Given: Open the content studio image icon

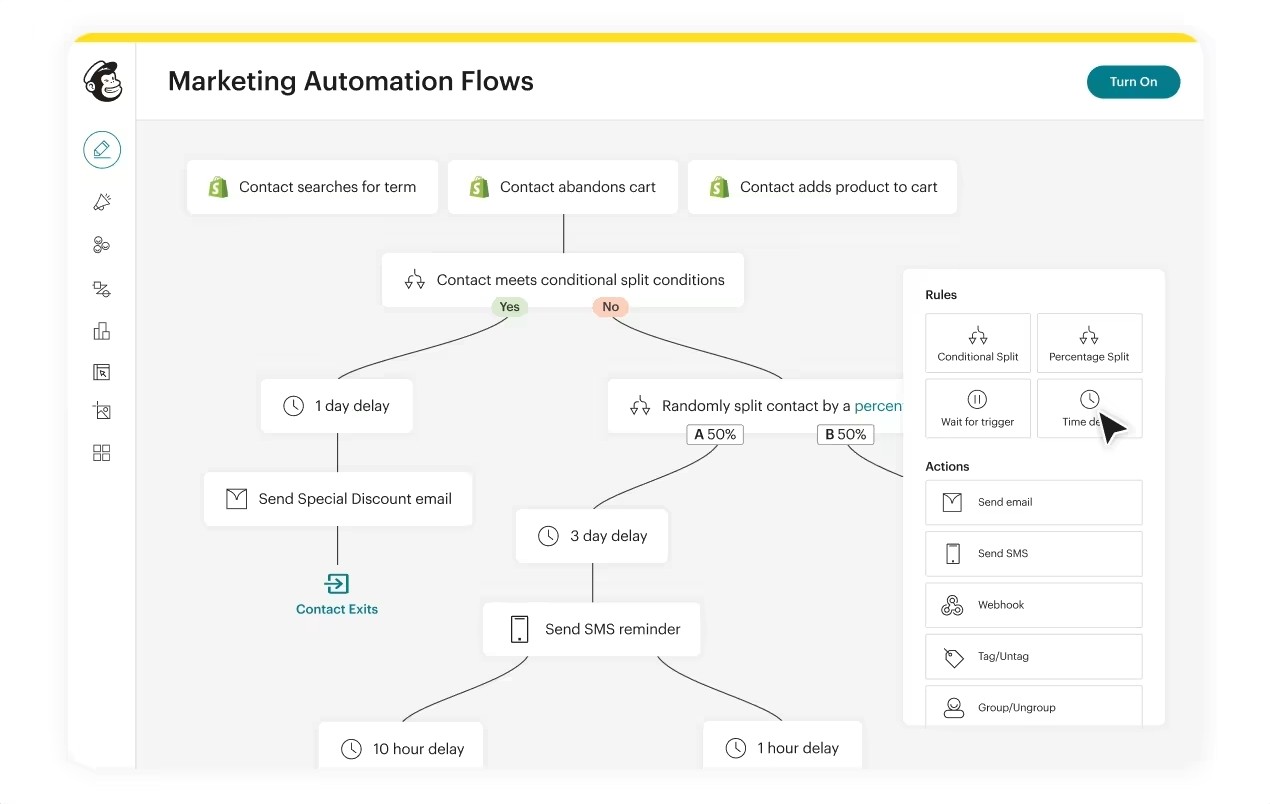Looking at the screenshot, I should pos(101,411).
